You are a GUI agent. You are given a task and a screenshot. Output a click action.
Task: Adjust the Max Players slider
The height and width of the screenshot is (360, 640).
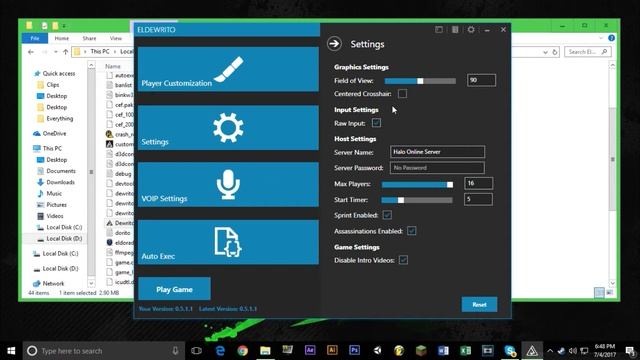(x=417, y=184)
